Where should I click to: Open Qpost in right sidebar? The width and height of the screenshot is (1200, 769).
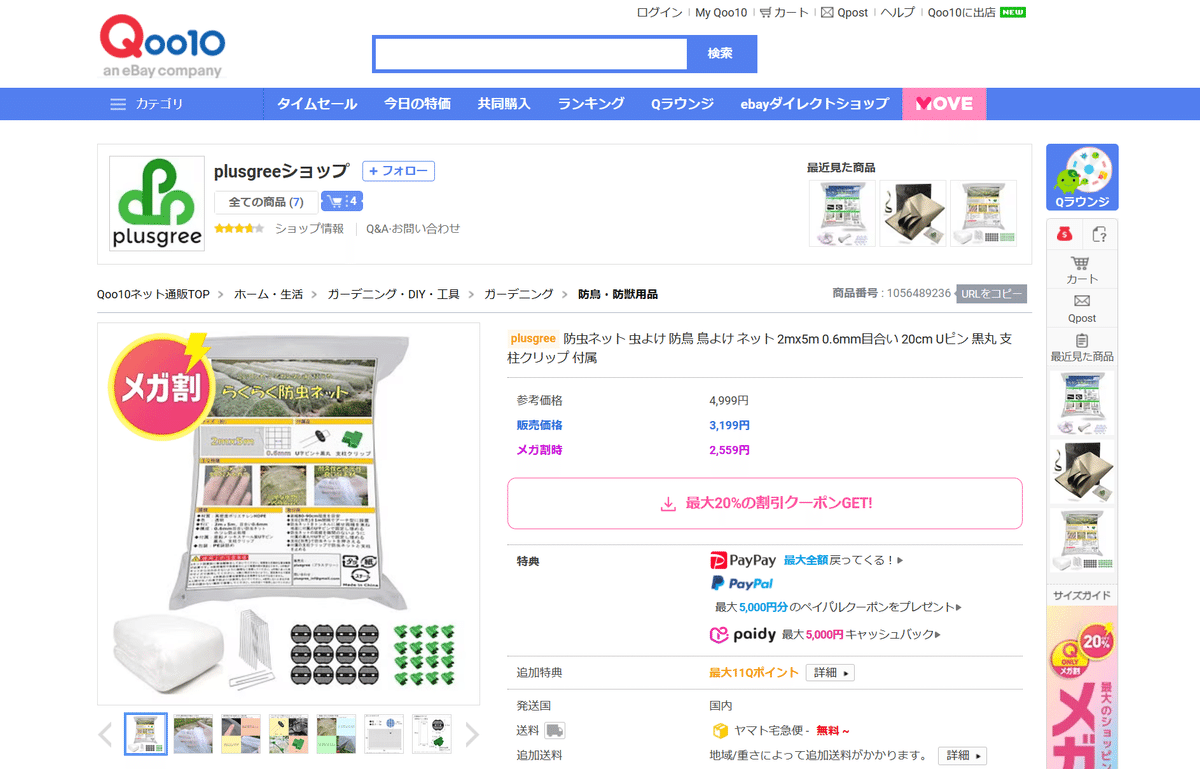(1082, 308)
